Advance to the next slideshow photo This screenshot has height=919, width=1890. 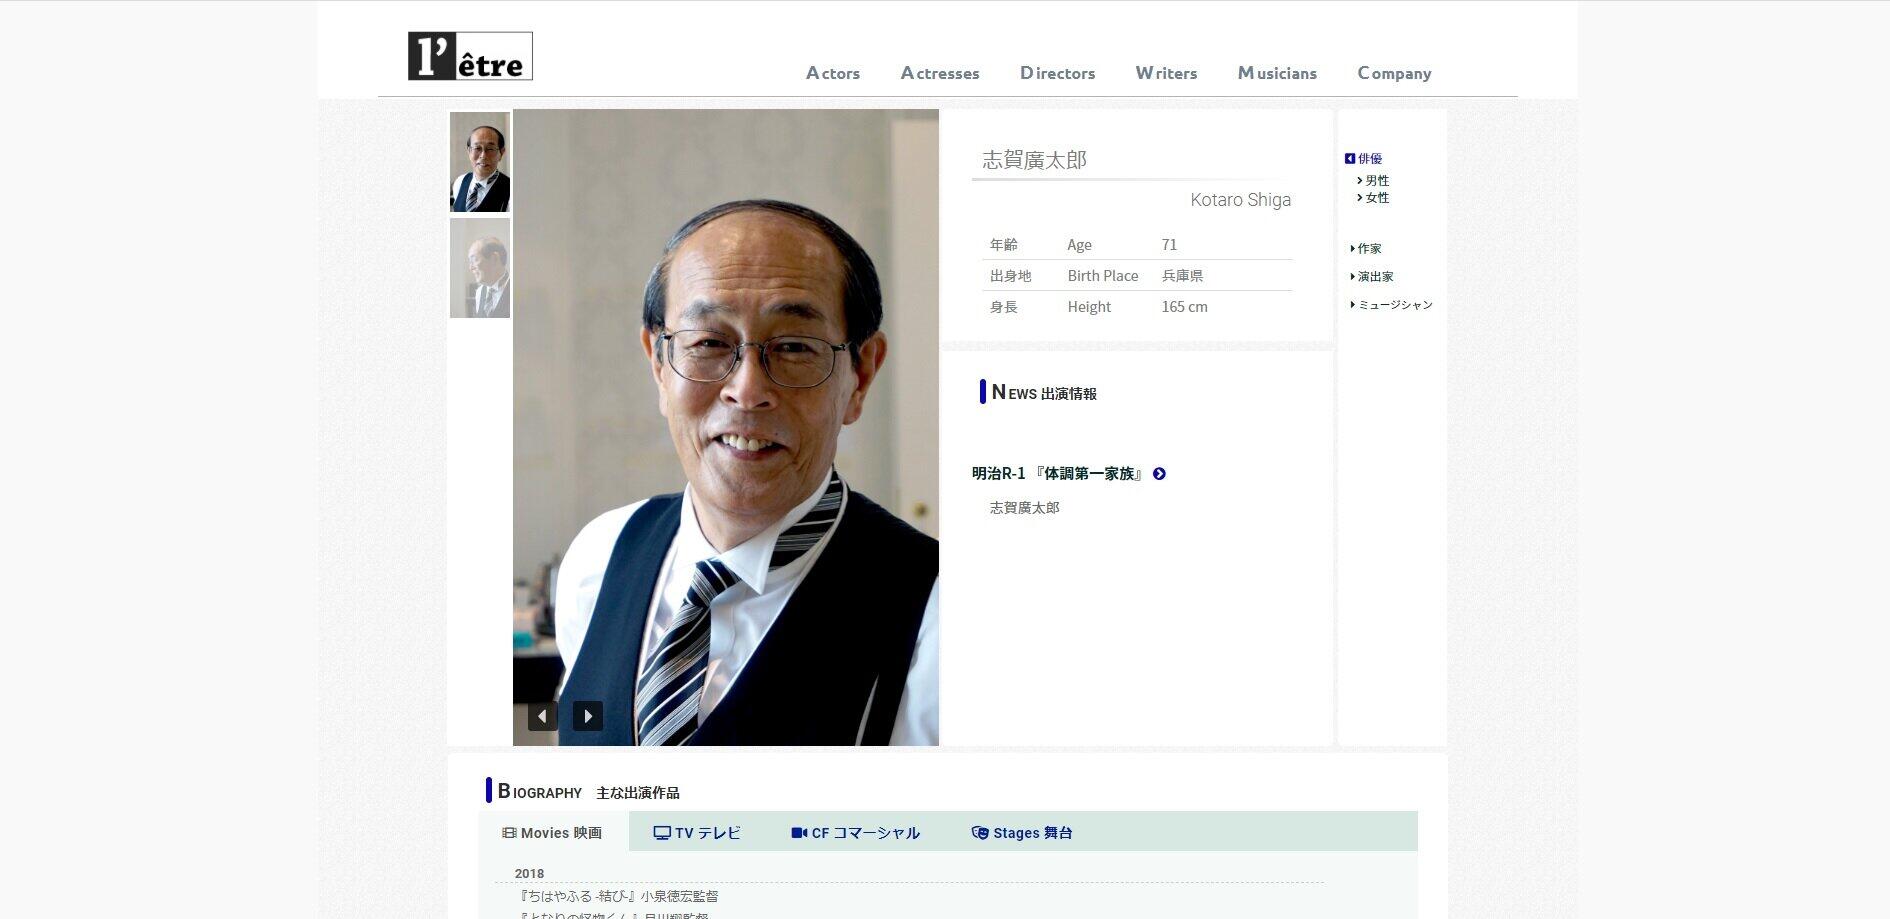pos(588,716)
